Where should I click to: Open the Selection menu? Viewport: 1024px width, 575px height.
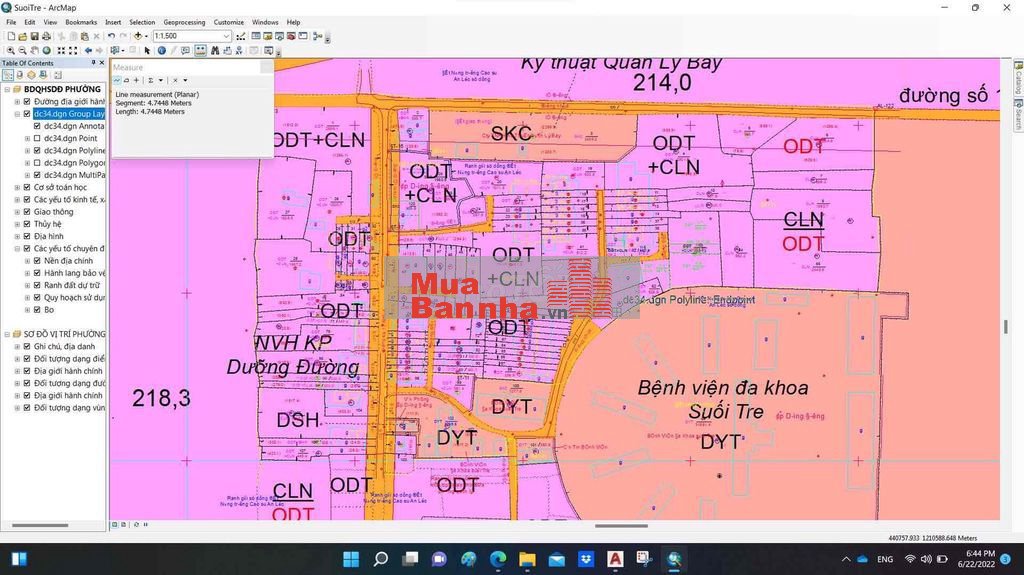[x=142, y=22]
